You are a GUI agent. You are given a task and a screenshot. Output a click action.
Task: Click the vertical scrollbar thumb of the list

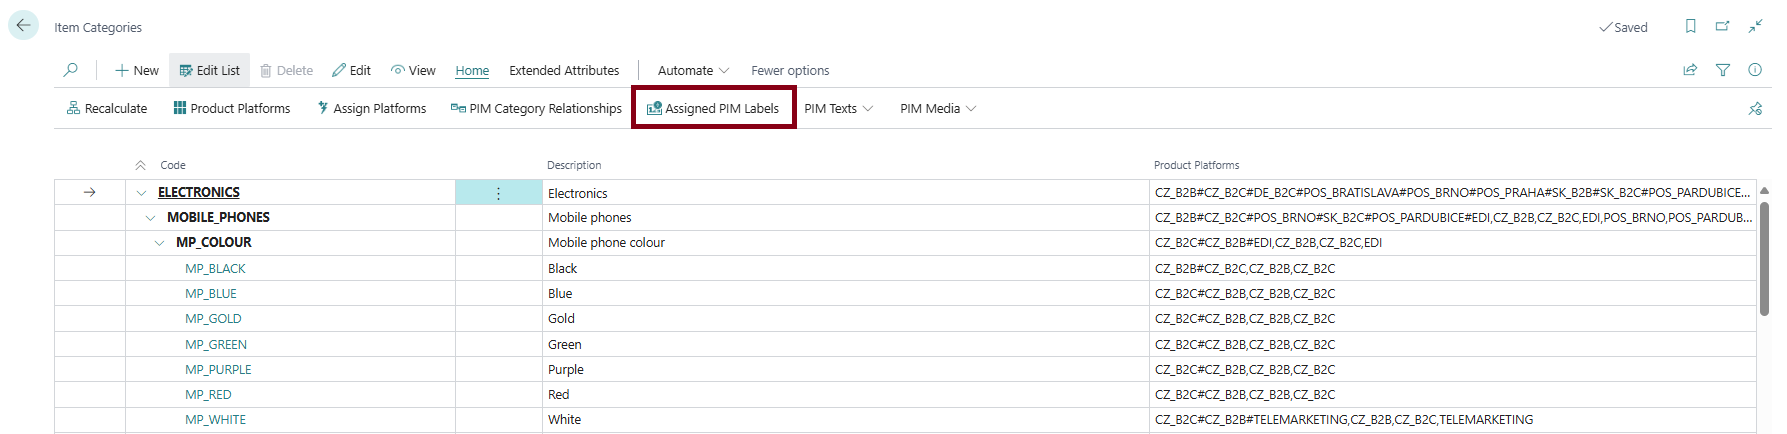pyautogui.click(x=1764, y=259)
